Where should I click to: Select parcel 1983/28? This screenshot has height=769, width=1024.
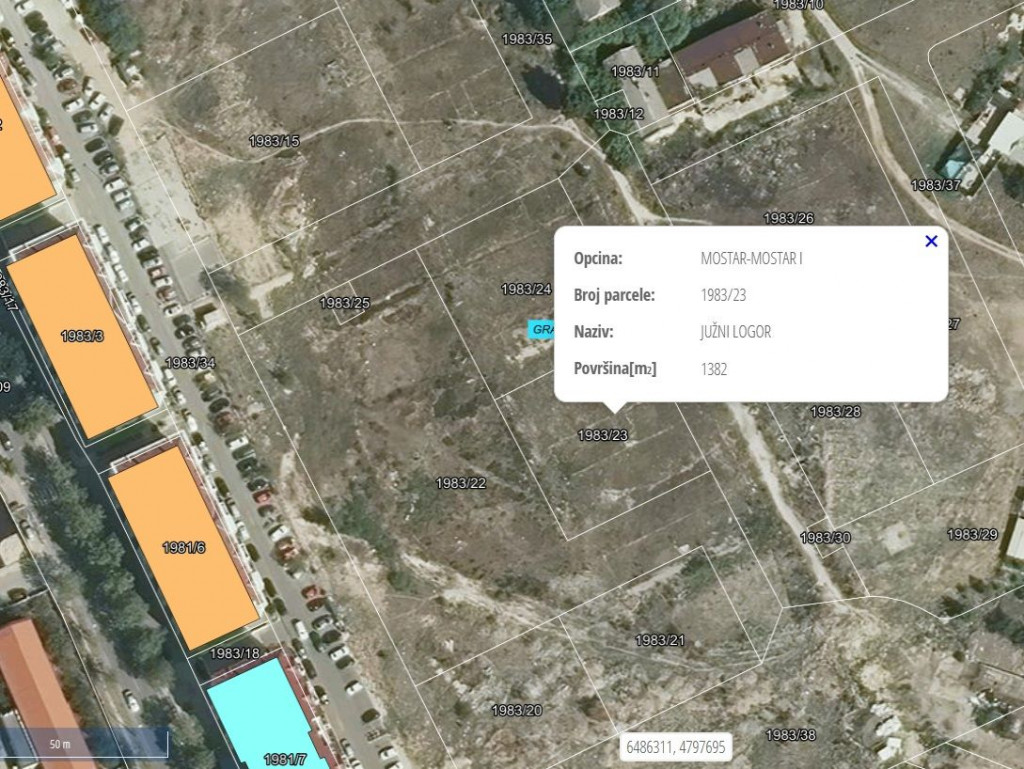point(835,411)
